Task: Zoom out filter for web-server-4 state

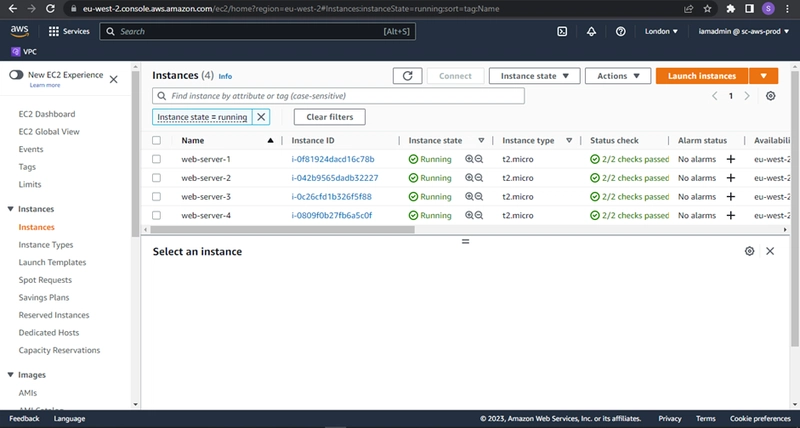Action: click(479, 215)
